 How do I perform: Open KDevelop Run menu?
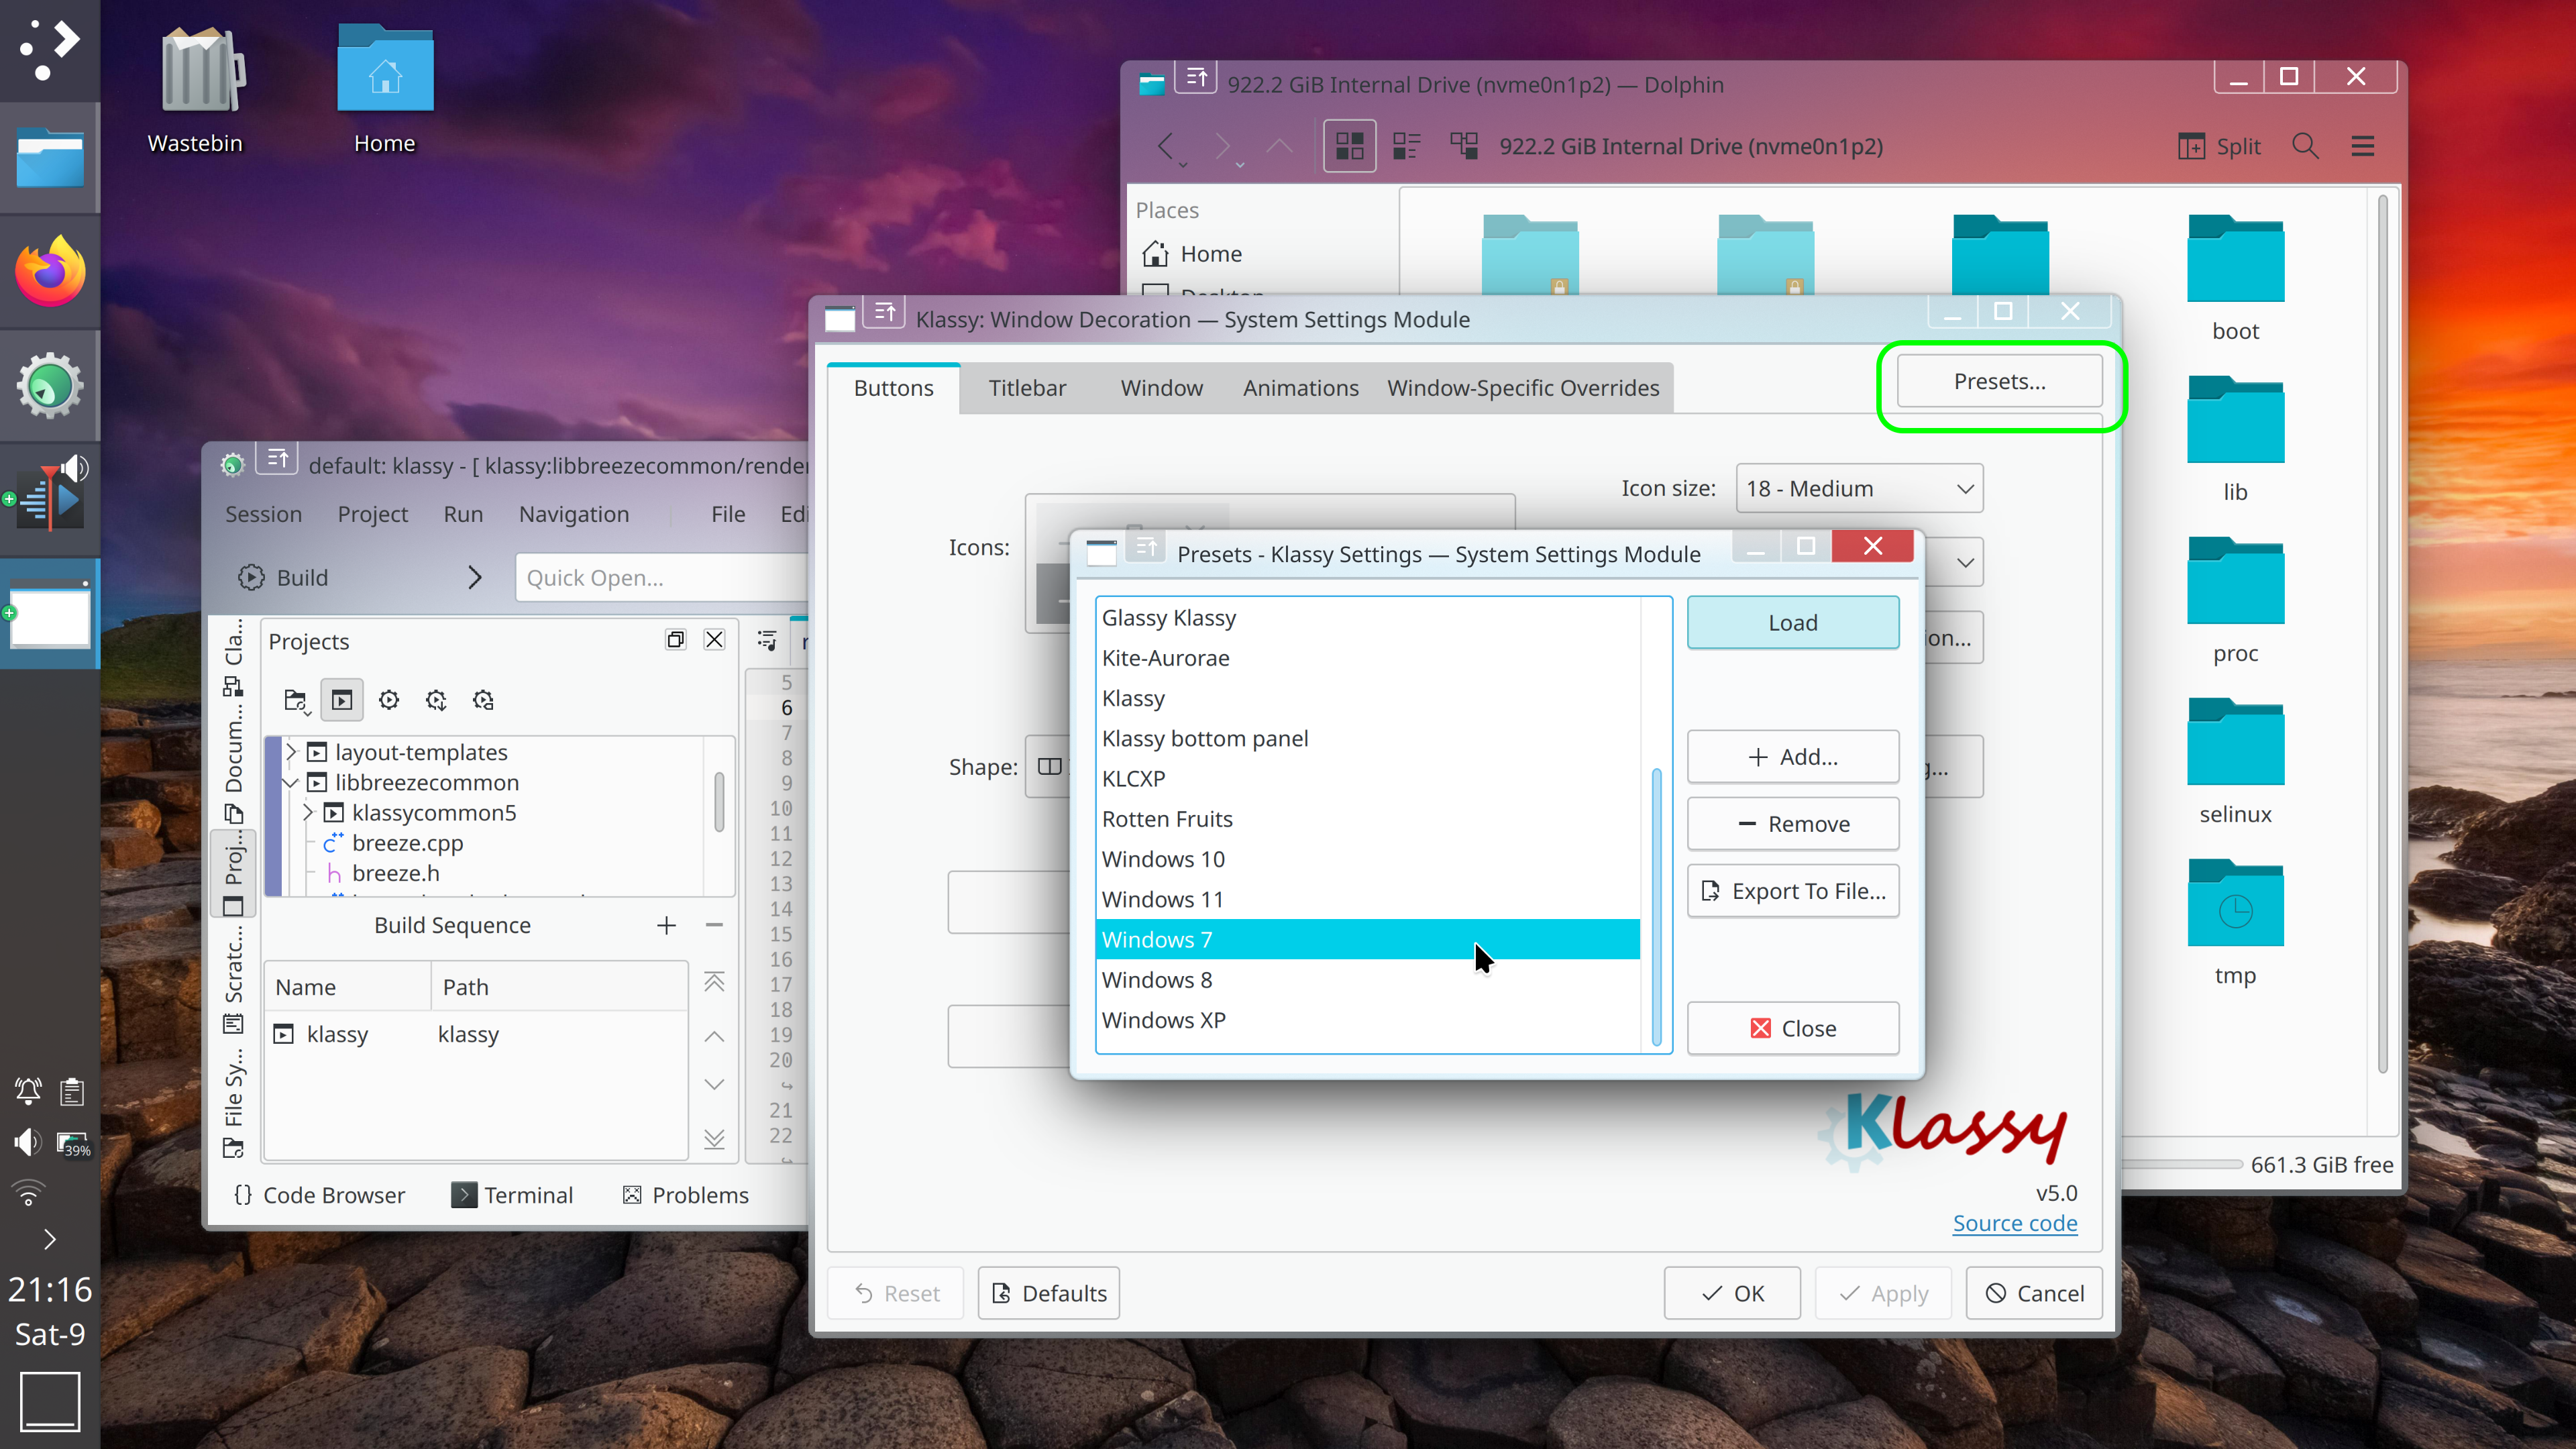(463, 514)
